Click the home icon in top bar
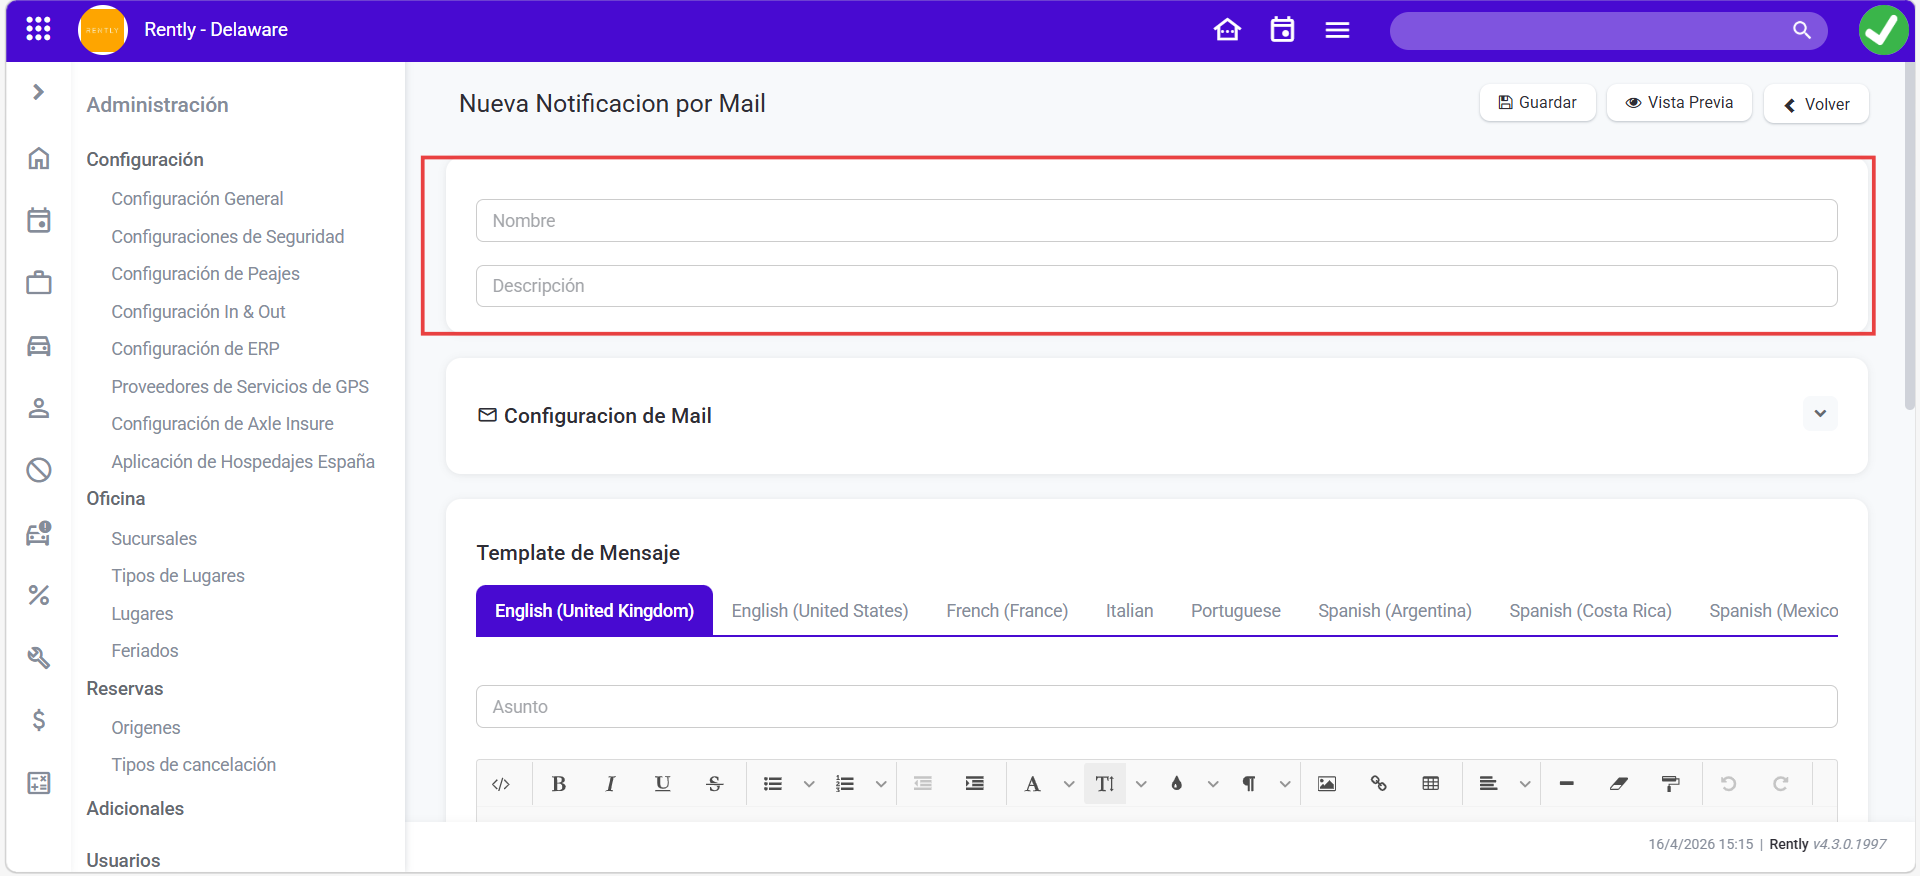The width and height of the screenshot is (1920, 876). pyautogui.click(x=1227, y=30)
